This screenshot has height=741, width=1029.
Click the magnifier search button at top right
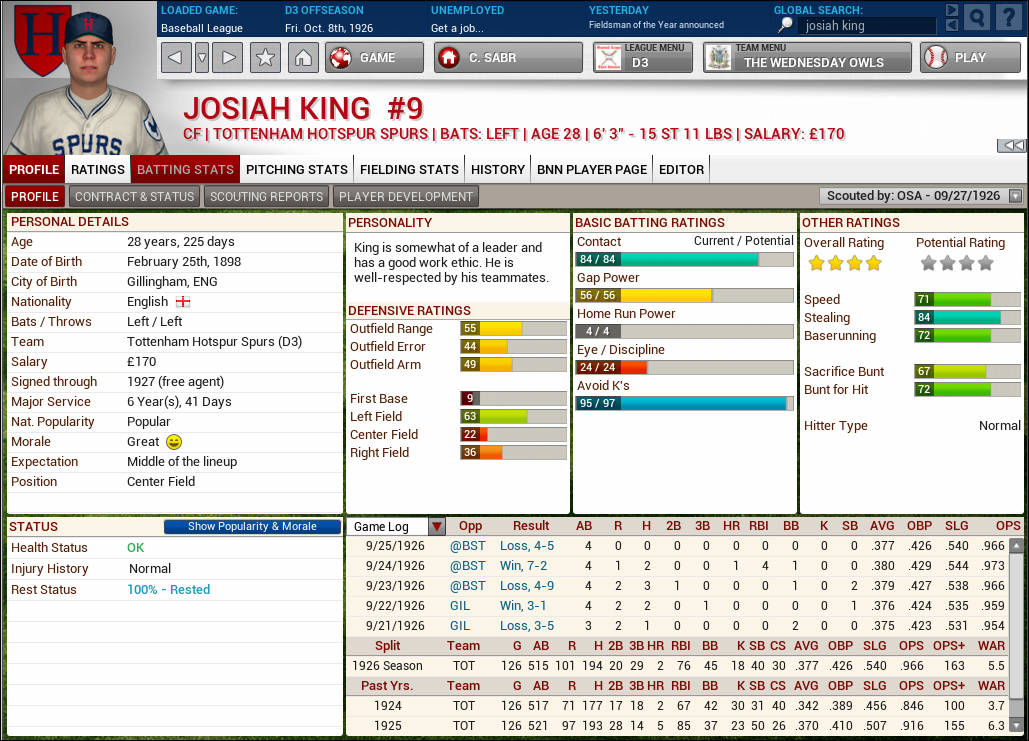(977, 17)
